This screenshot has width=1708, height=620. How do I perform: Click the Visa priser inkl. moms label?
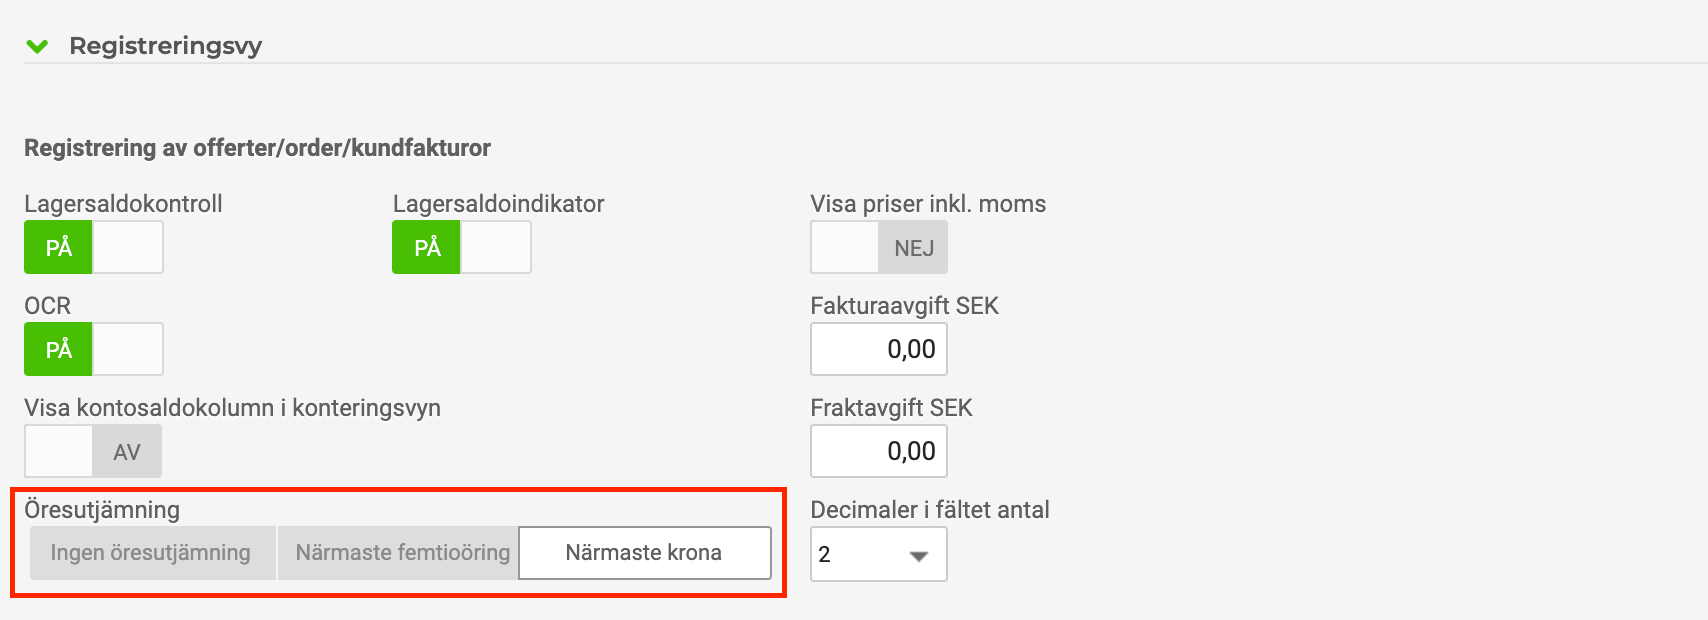[x=927, y=204]
